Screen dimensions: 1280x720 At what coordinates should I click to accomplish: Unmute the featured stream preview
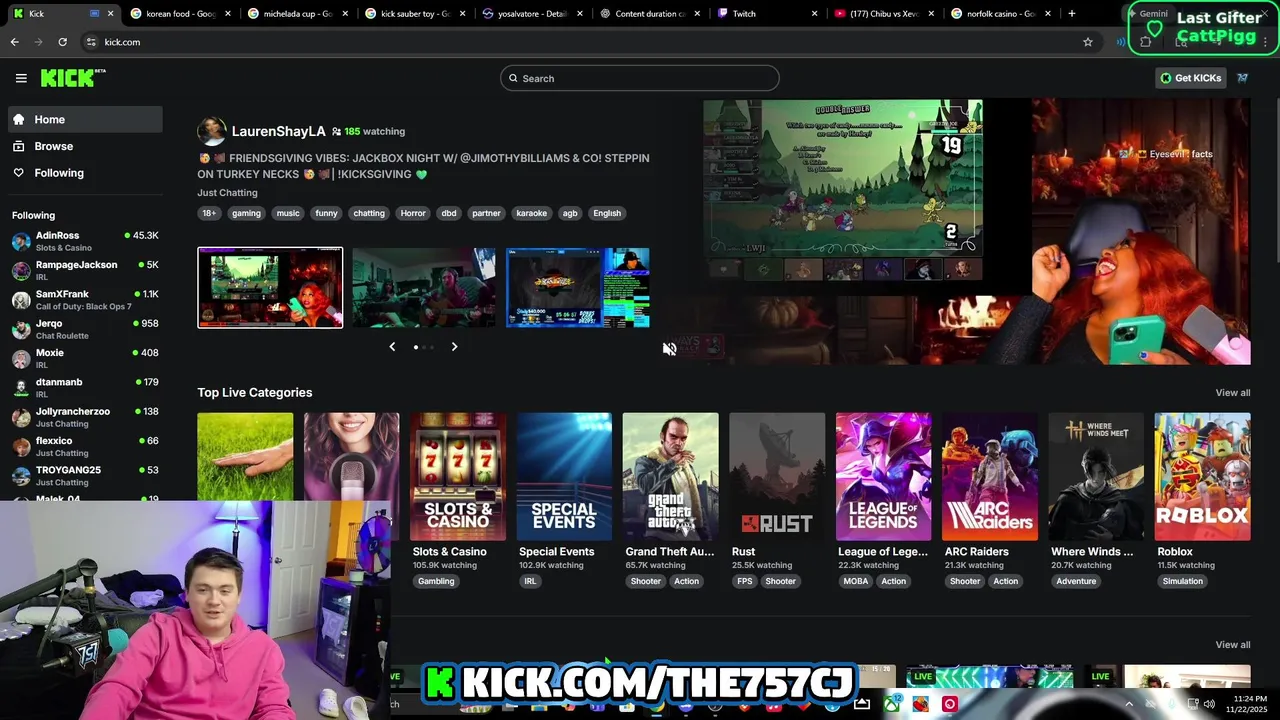(669, 348)
